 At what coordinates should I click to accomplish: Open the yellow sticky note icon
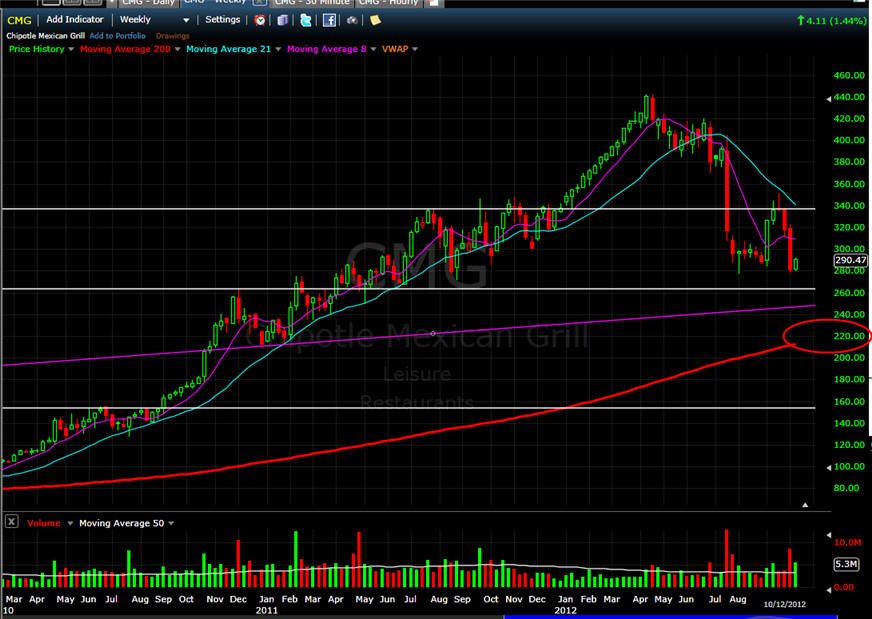pos(375,21)
